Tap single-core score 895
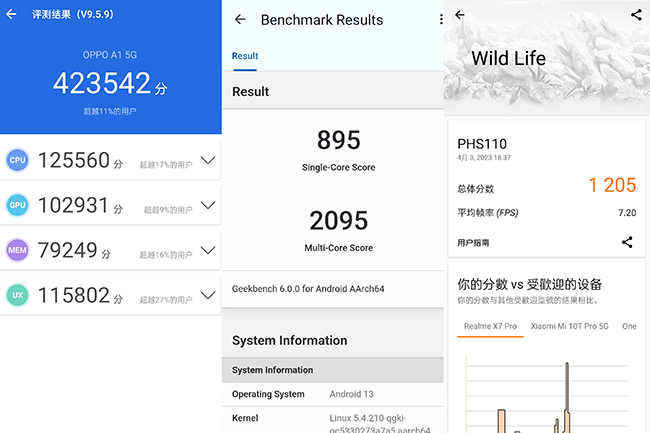Viewport: 650px width, 433px height. coord(339,140)
